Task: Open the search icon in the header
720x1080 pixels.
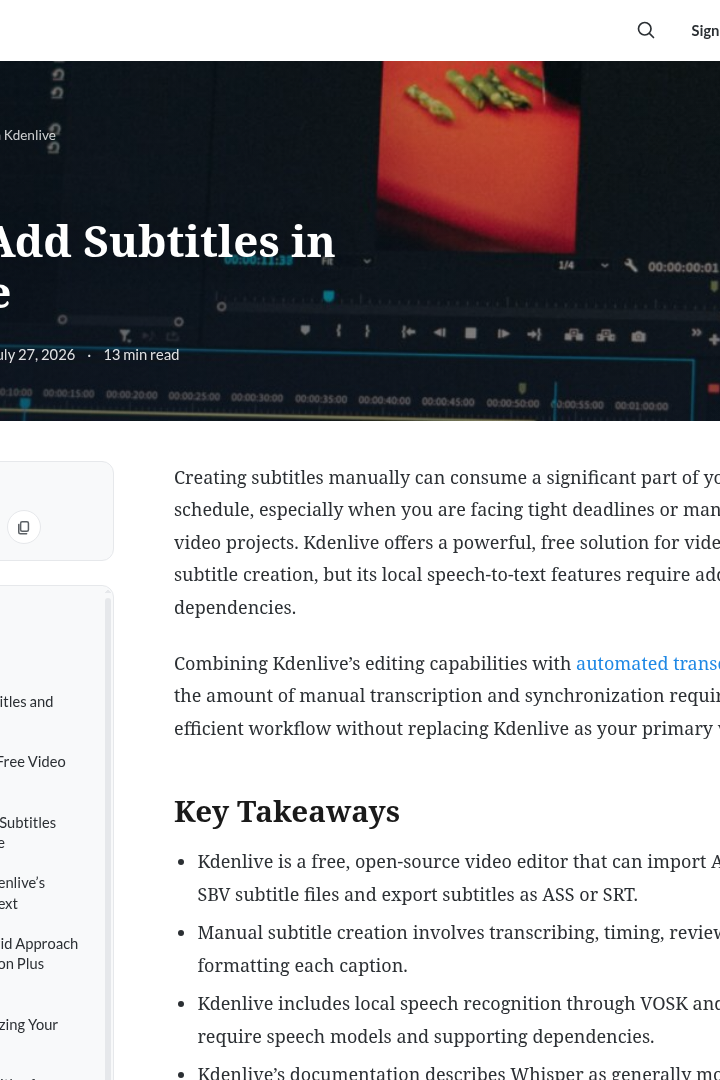Action: [646, 30]
